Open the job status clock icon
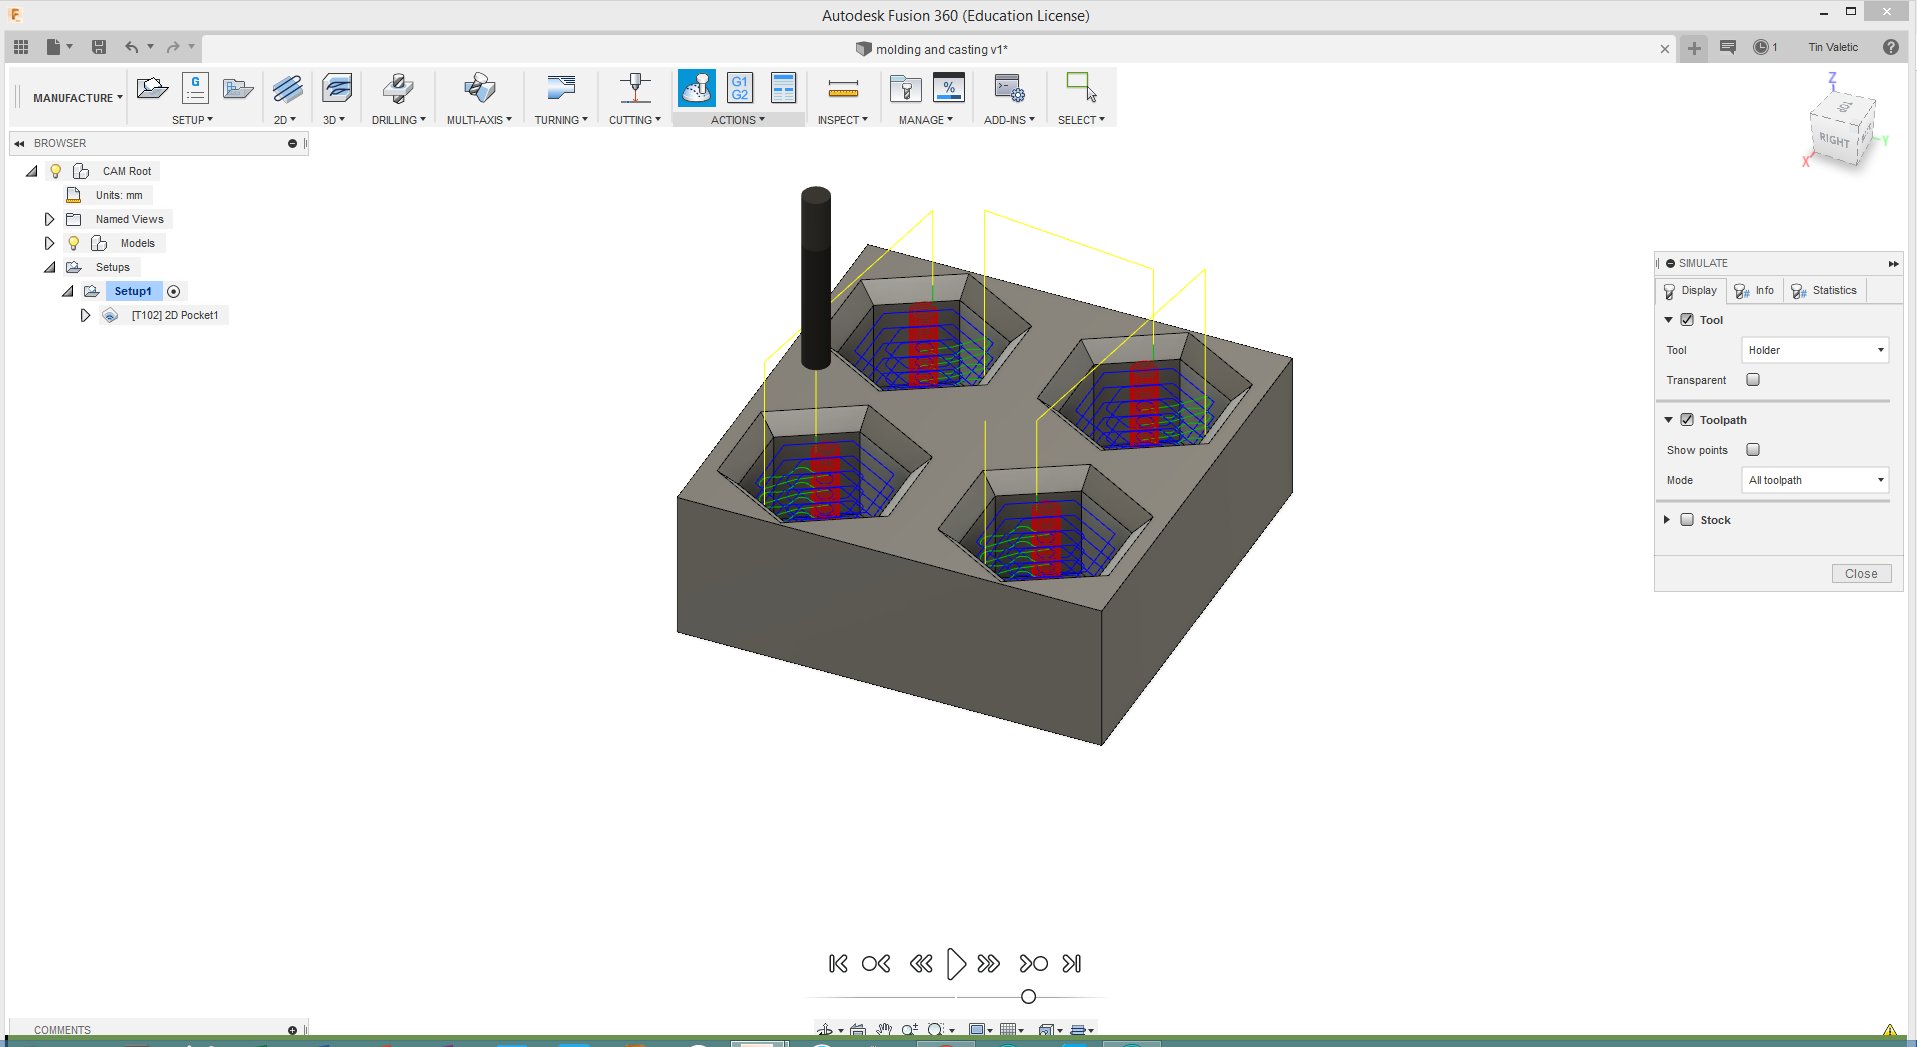1917x1047 pixels. click(1761, 47)
